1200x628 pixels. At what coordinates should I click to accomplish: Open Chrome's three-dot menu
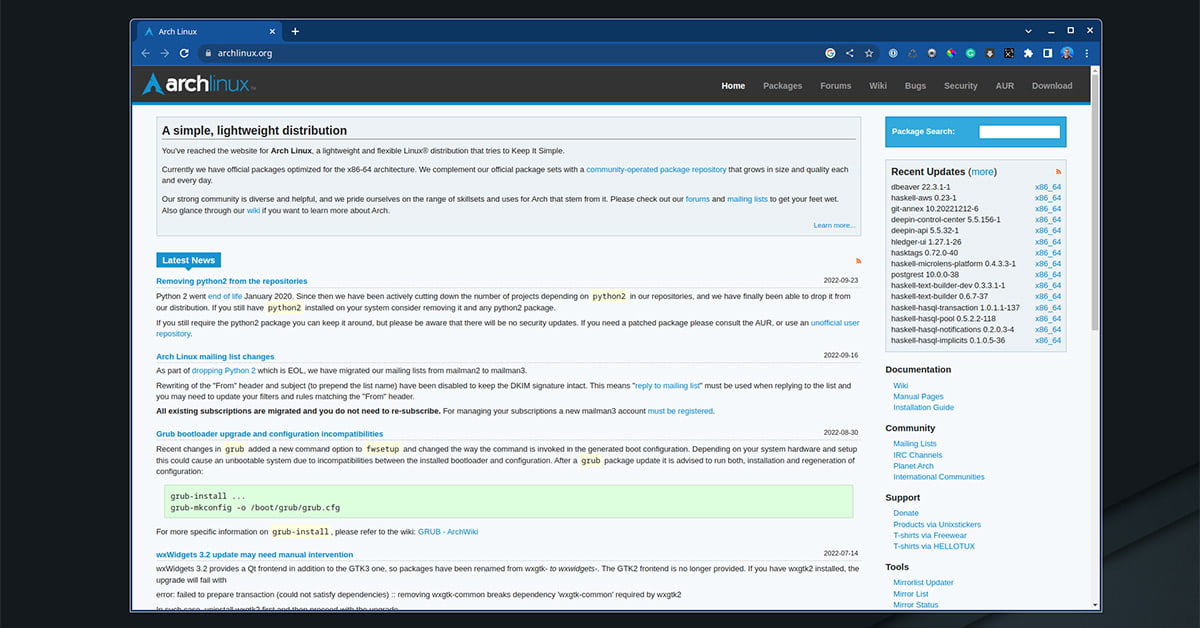coord(1087,53)
